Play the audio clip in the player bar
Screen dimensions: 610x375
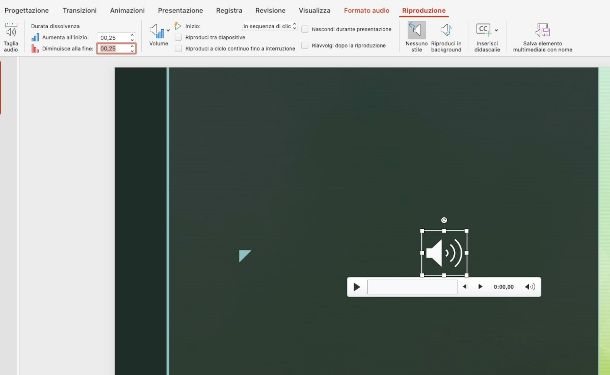(357, 287)
